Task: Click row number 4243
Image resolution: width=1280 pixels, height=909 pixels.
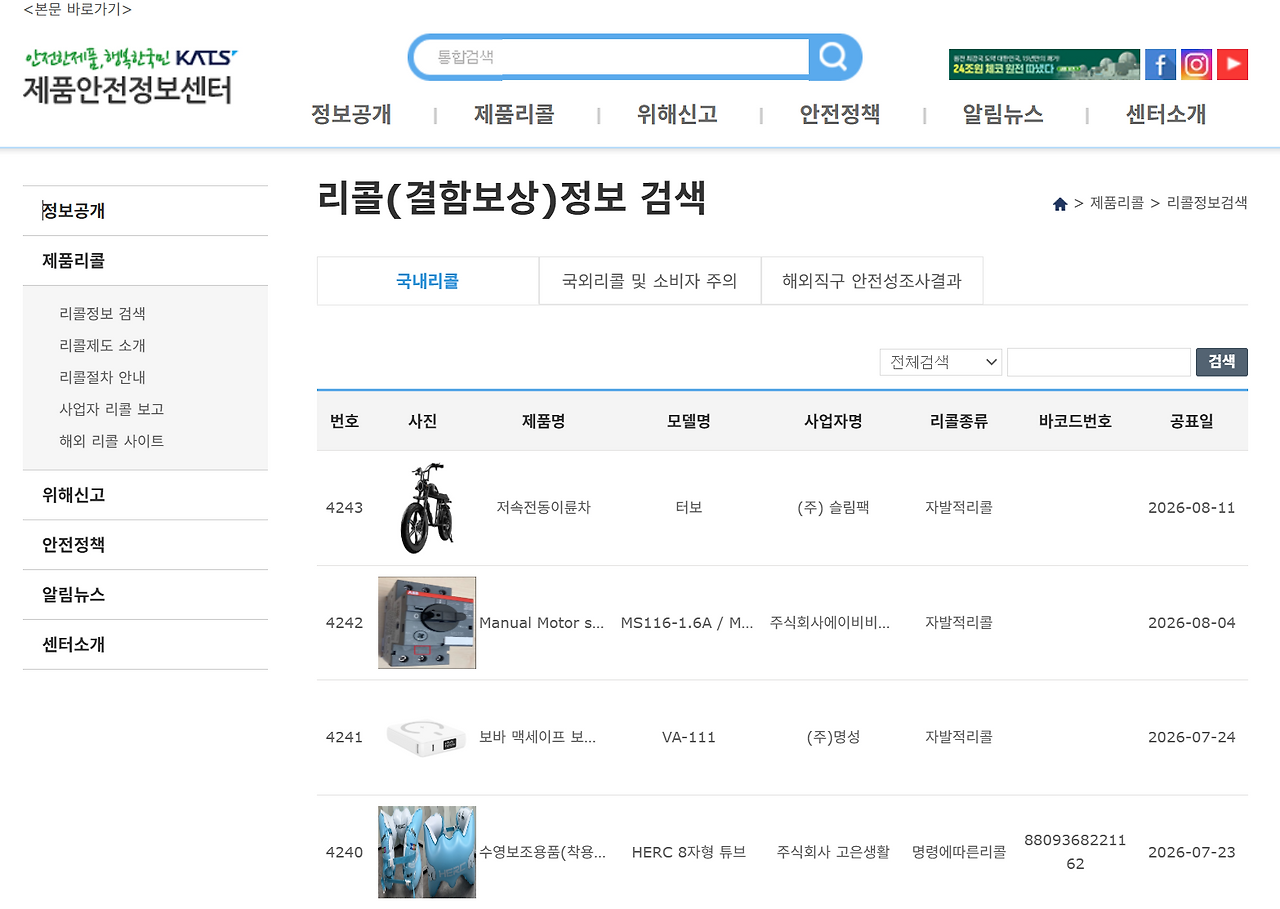Action: 344,508
